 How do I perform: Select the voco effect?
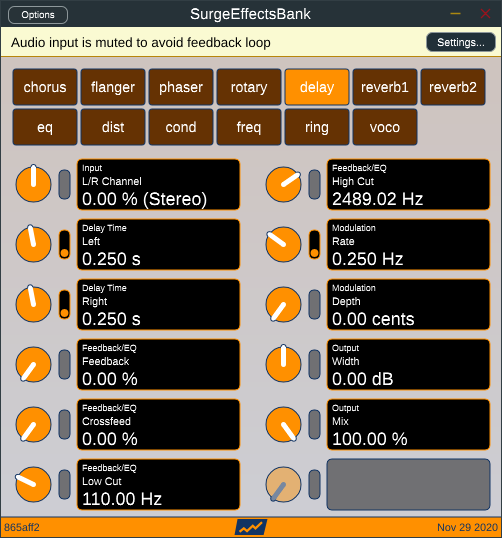[x=385, y=127]
